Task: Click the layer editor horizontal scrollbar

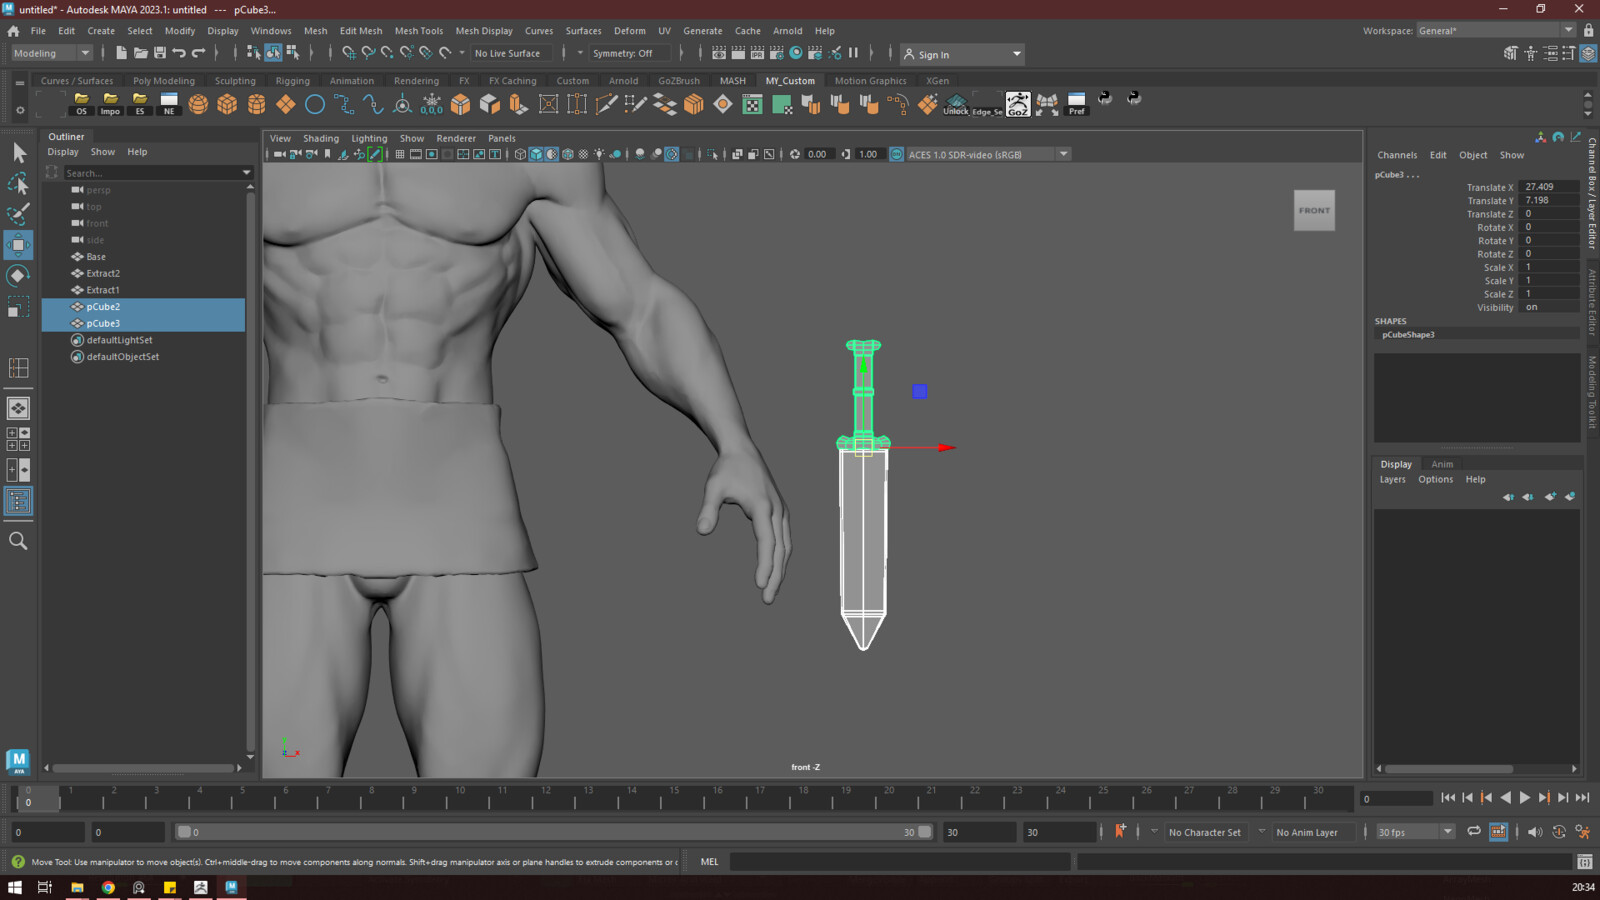Action: [1448, 769]
